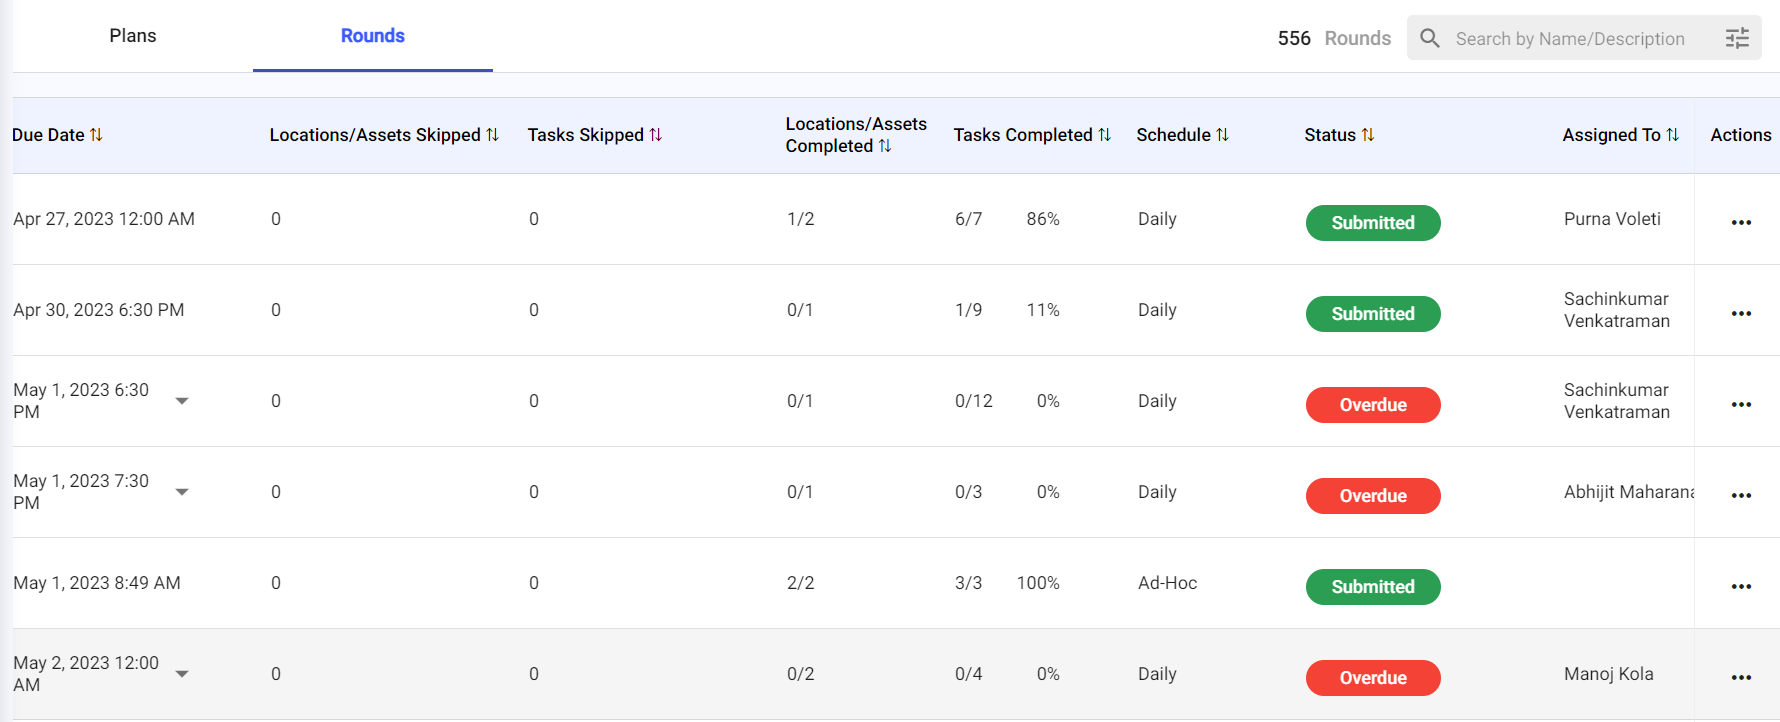The width and height of the screenshot is (1780, 722).
Task: Open actions menu for Purna Voleti round
Action: point(1741,222)
